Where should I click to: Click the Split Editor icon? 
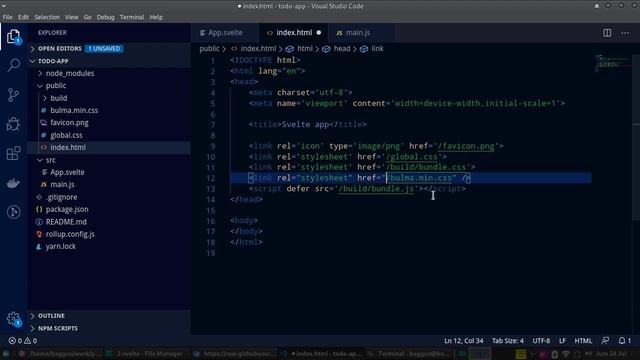[607, 33]
